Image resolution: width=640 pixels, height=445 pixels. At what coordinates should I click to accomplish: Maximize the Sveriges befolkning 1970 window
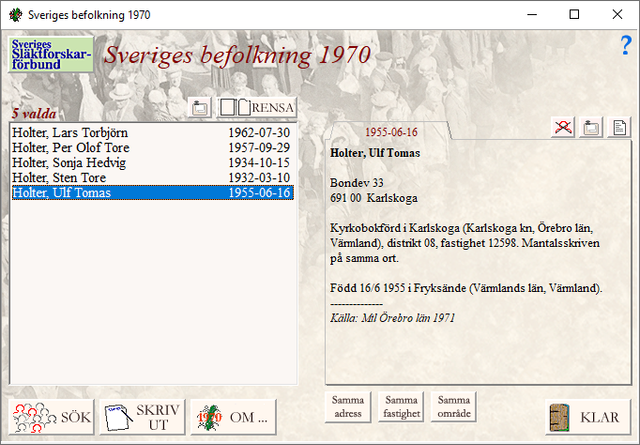pyautogui.click(x=574, y=15)
